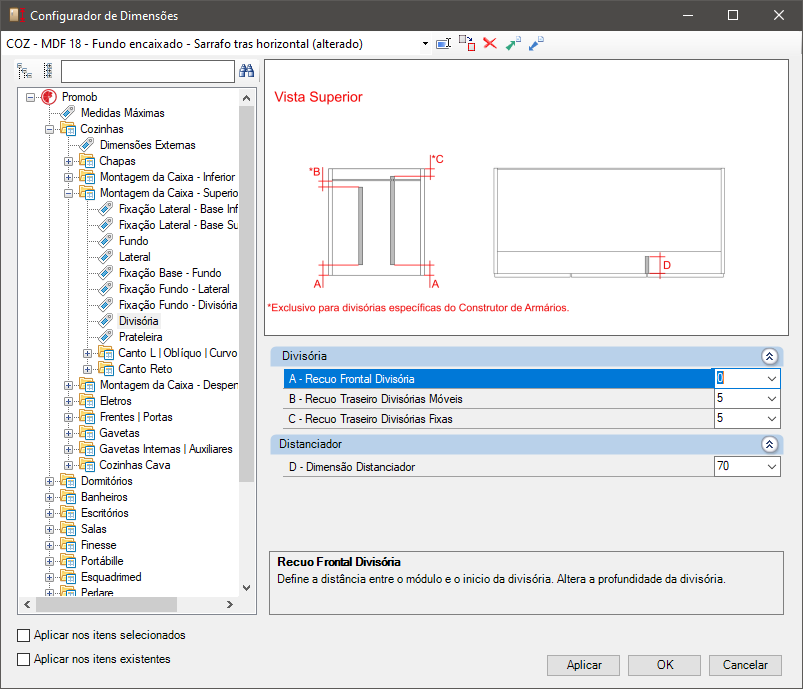Collapse the Distanciador section chevron
The height and width of the screenshot is (689, 803).
click(x=769, y=444)
